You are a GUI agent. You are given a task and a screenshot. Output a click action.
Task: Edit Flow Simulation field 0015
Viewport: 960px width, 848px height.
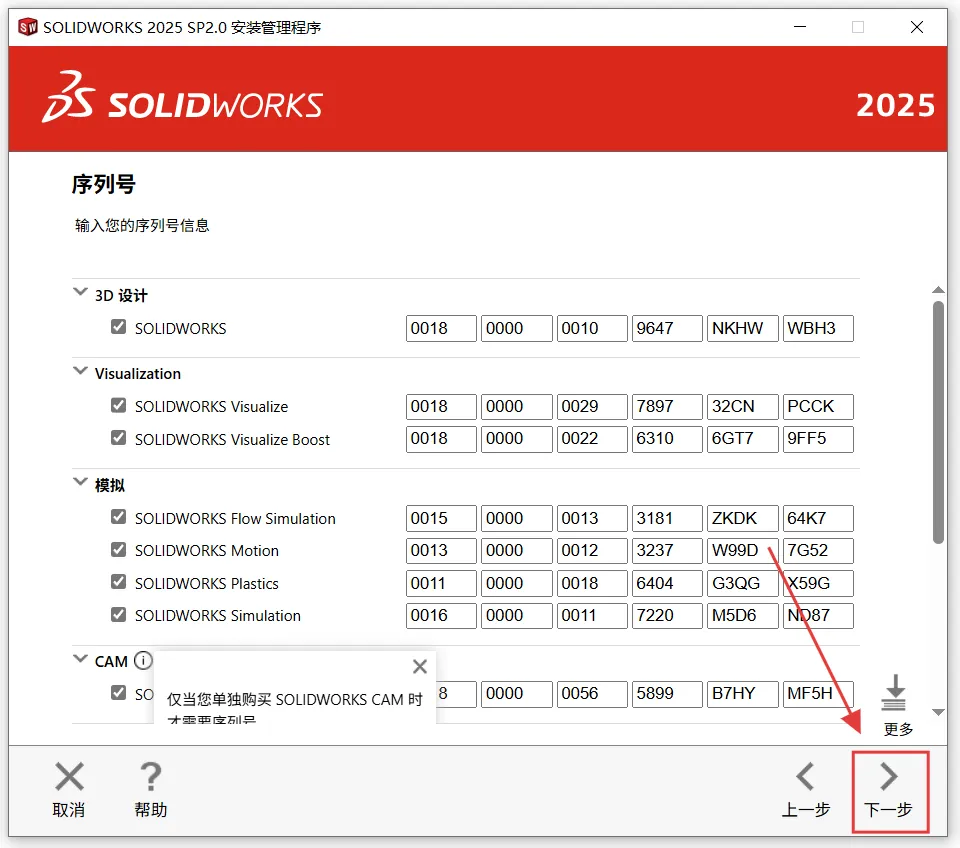coord(441,518)
